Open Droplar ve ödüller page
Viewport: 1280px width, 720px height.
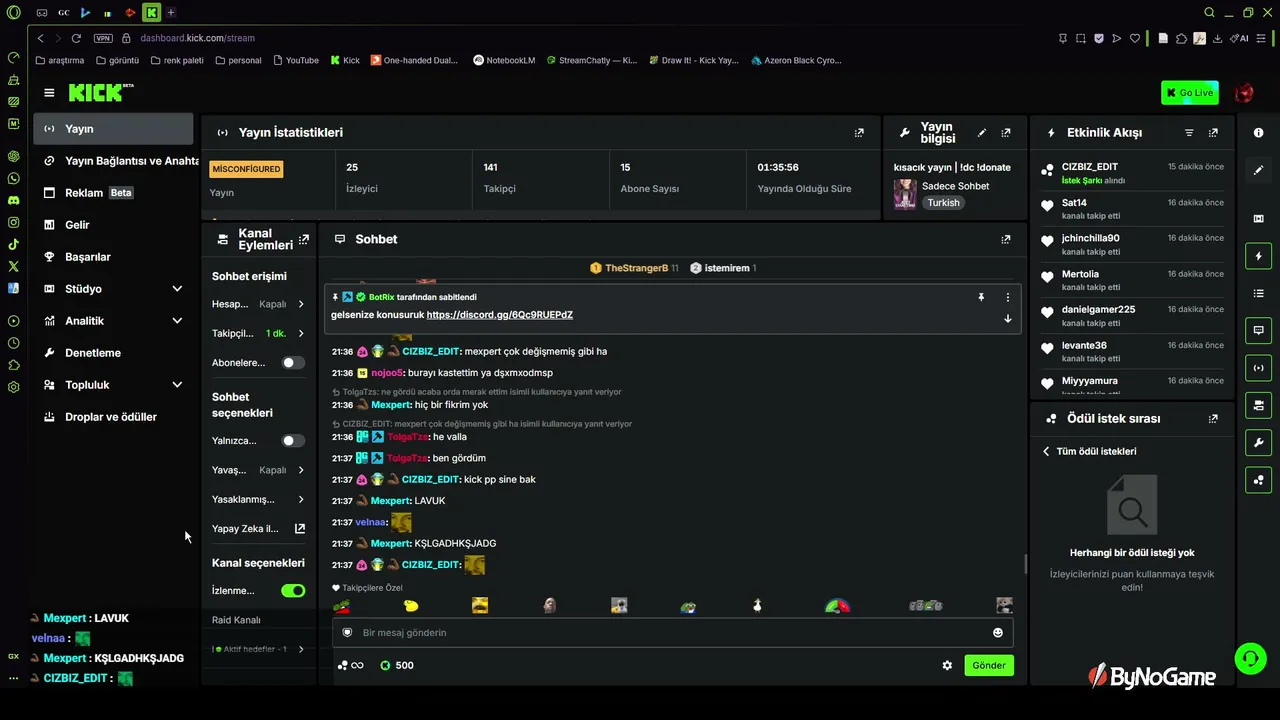click(x=113, y=417)
